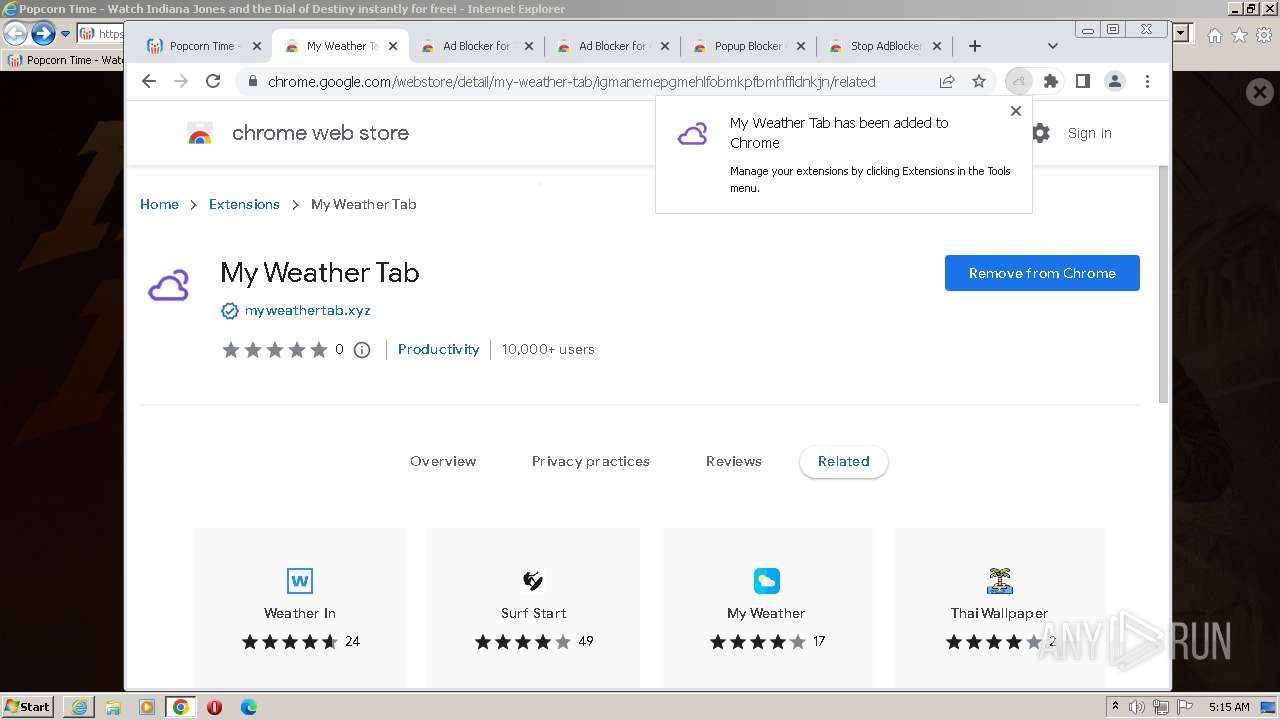
Task: Open a new Chrome tab
Action: (x=975, y=46)
